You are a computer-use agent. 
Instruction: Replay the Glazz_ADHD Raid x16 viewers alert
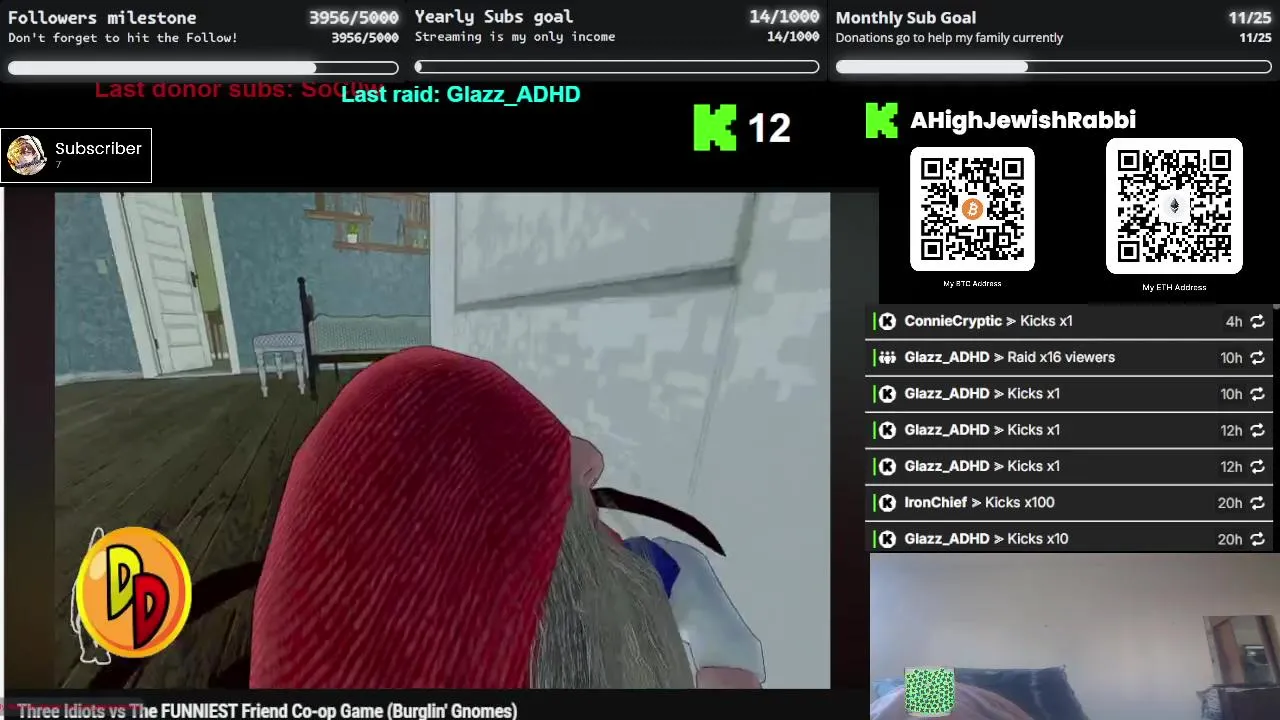(1257, 357)
